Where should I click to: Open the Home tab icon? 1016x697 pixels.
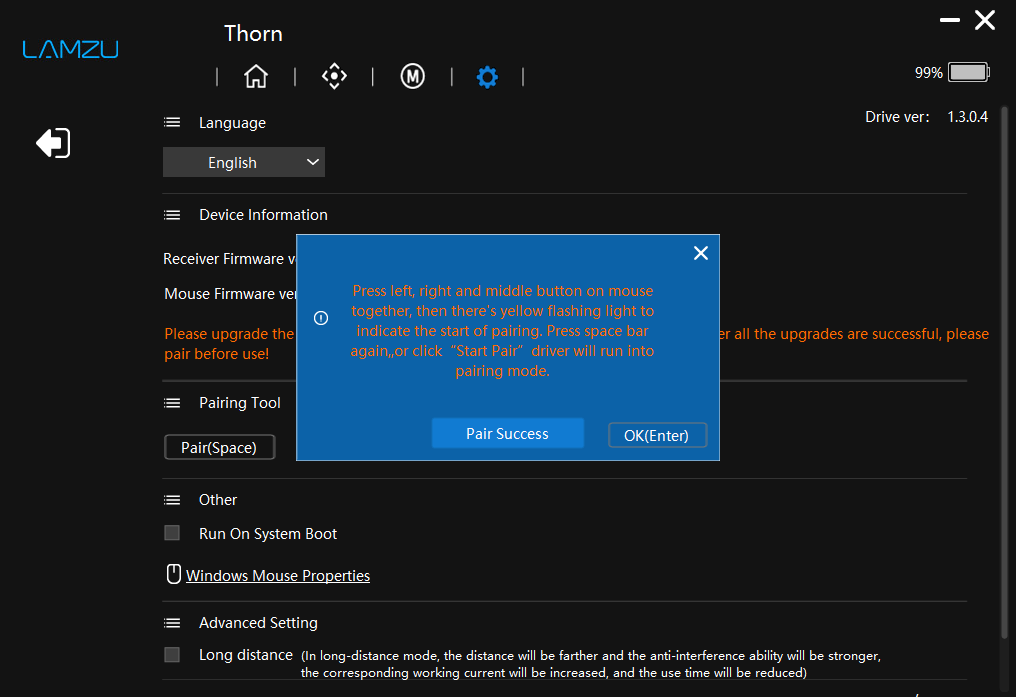(x=256, y=76)
